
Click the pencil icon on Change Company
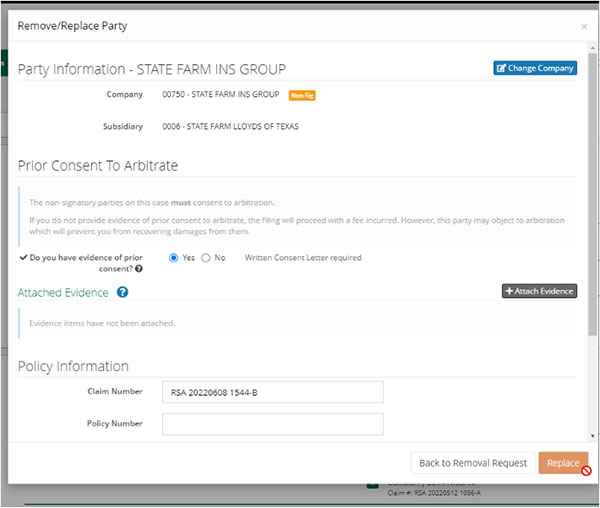click(501, 68)
